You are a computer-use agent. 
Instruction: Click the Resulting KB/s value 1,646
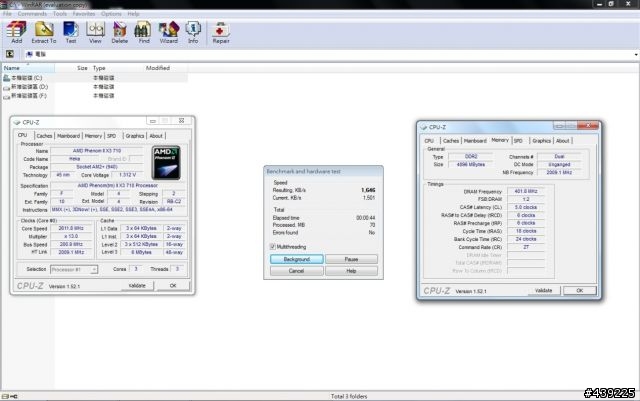(368, 190)
